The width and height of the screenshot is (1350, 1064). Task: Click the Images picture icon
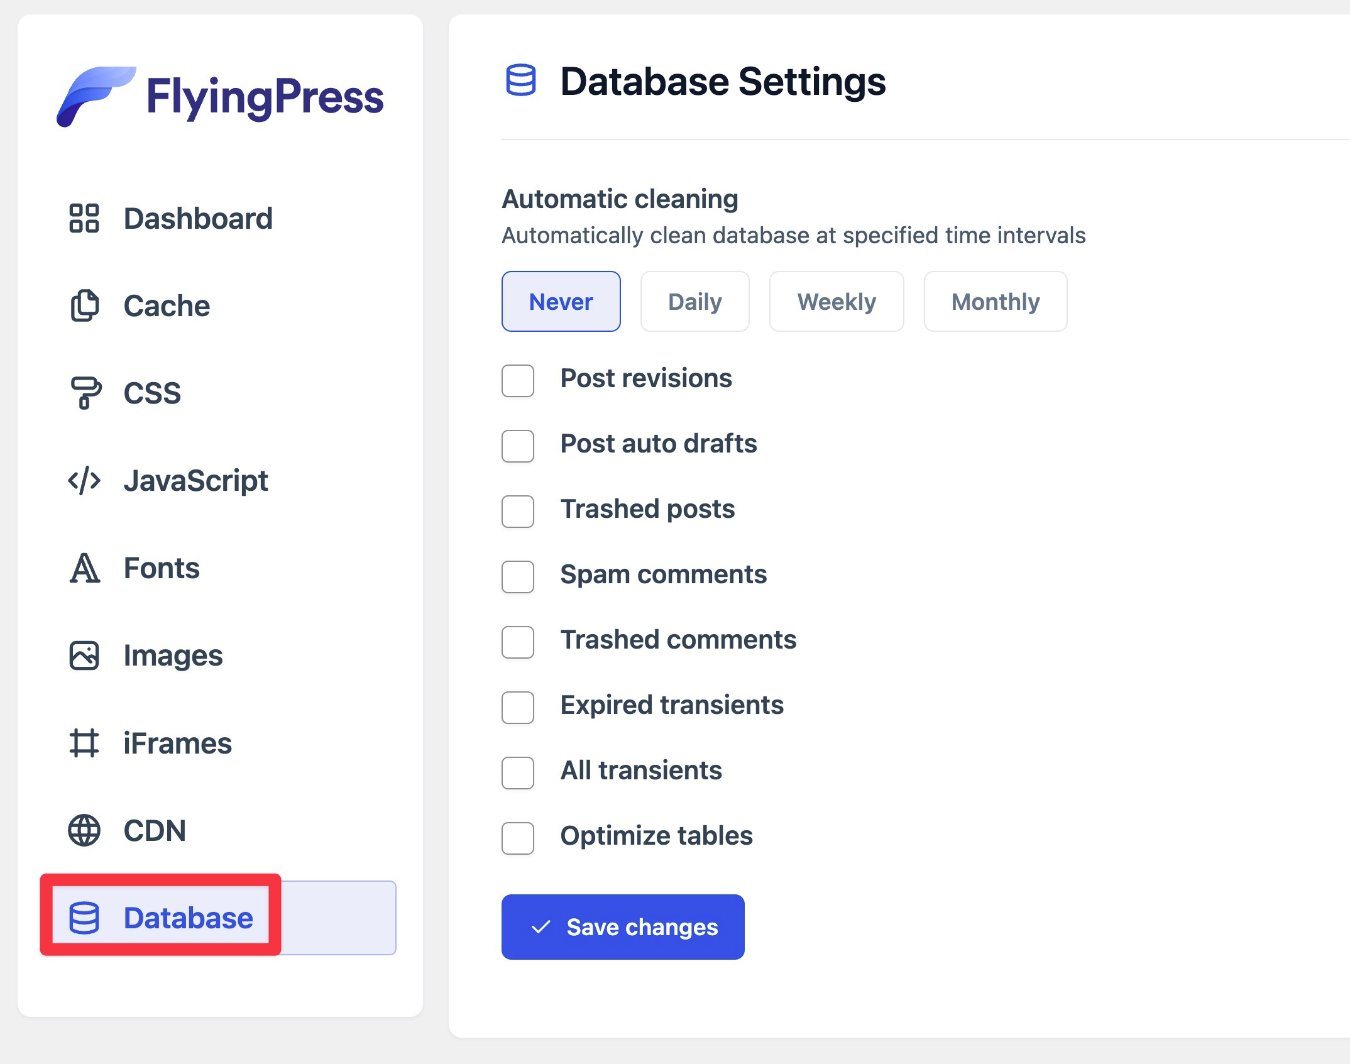click(x=84, y=656)
